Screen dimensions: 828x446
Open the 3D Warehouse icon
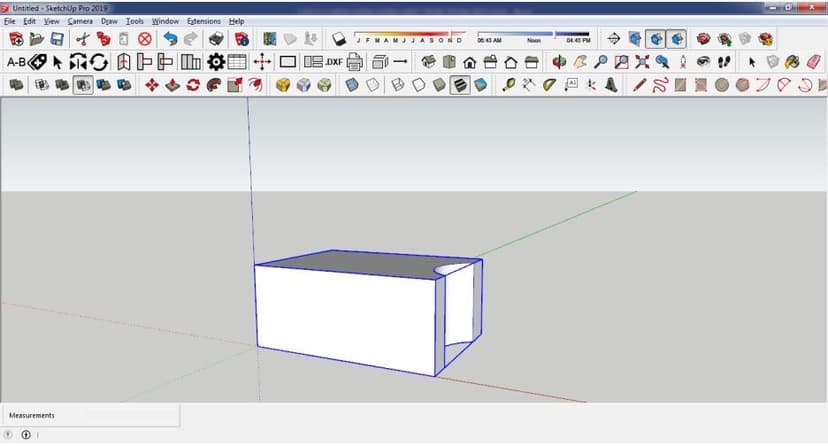[703, 39]
